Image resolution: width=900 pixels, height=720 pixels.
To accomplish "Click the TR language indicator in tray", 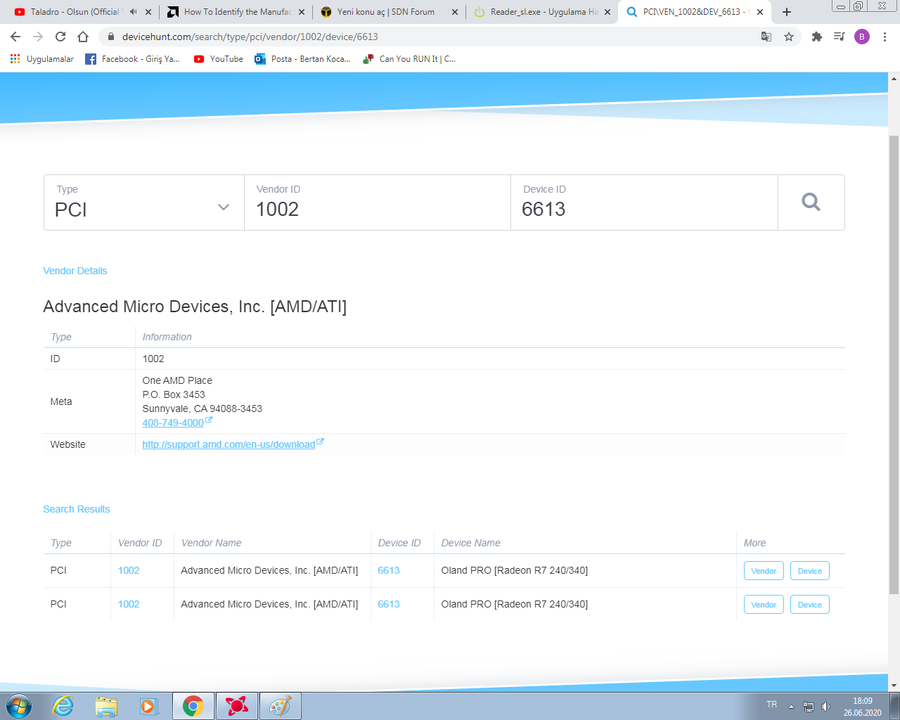I will pyautogui.click(x=771, y=704).
